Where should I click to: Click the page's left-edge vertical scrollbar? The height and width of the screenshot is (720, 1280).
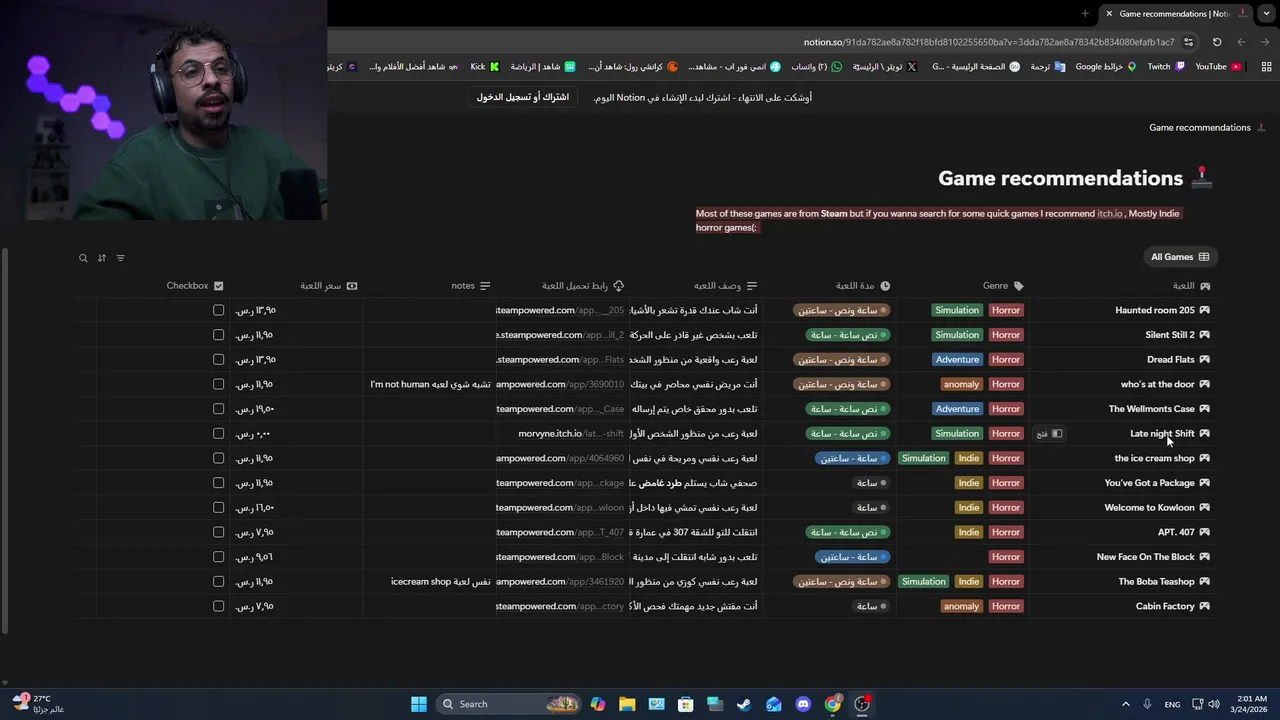[6, 440]
